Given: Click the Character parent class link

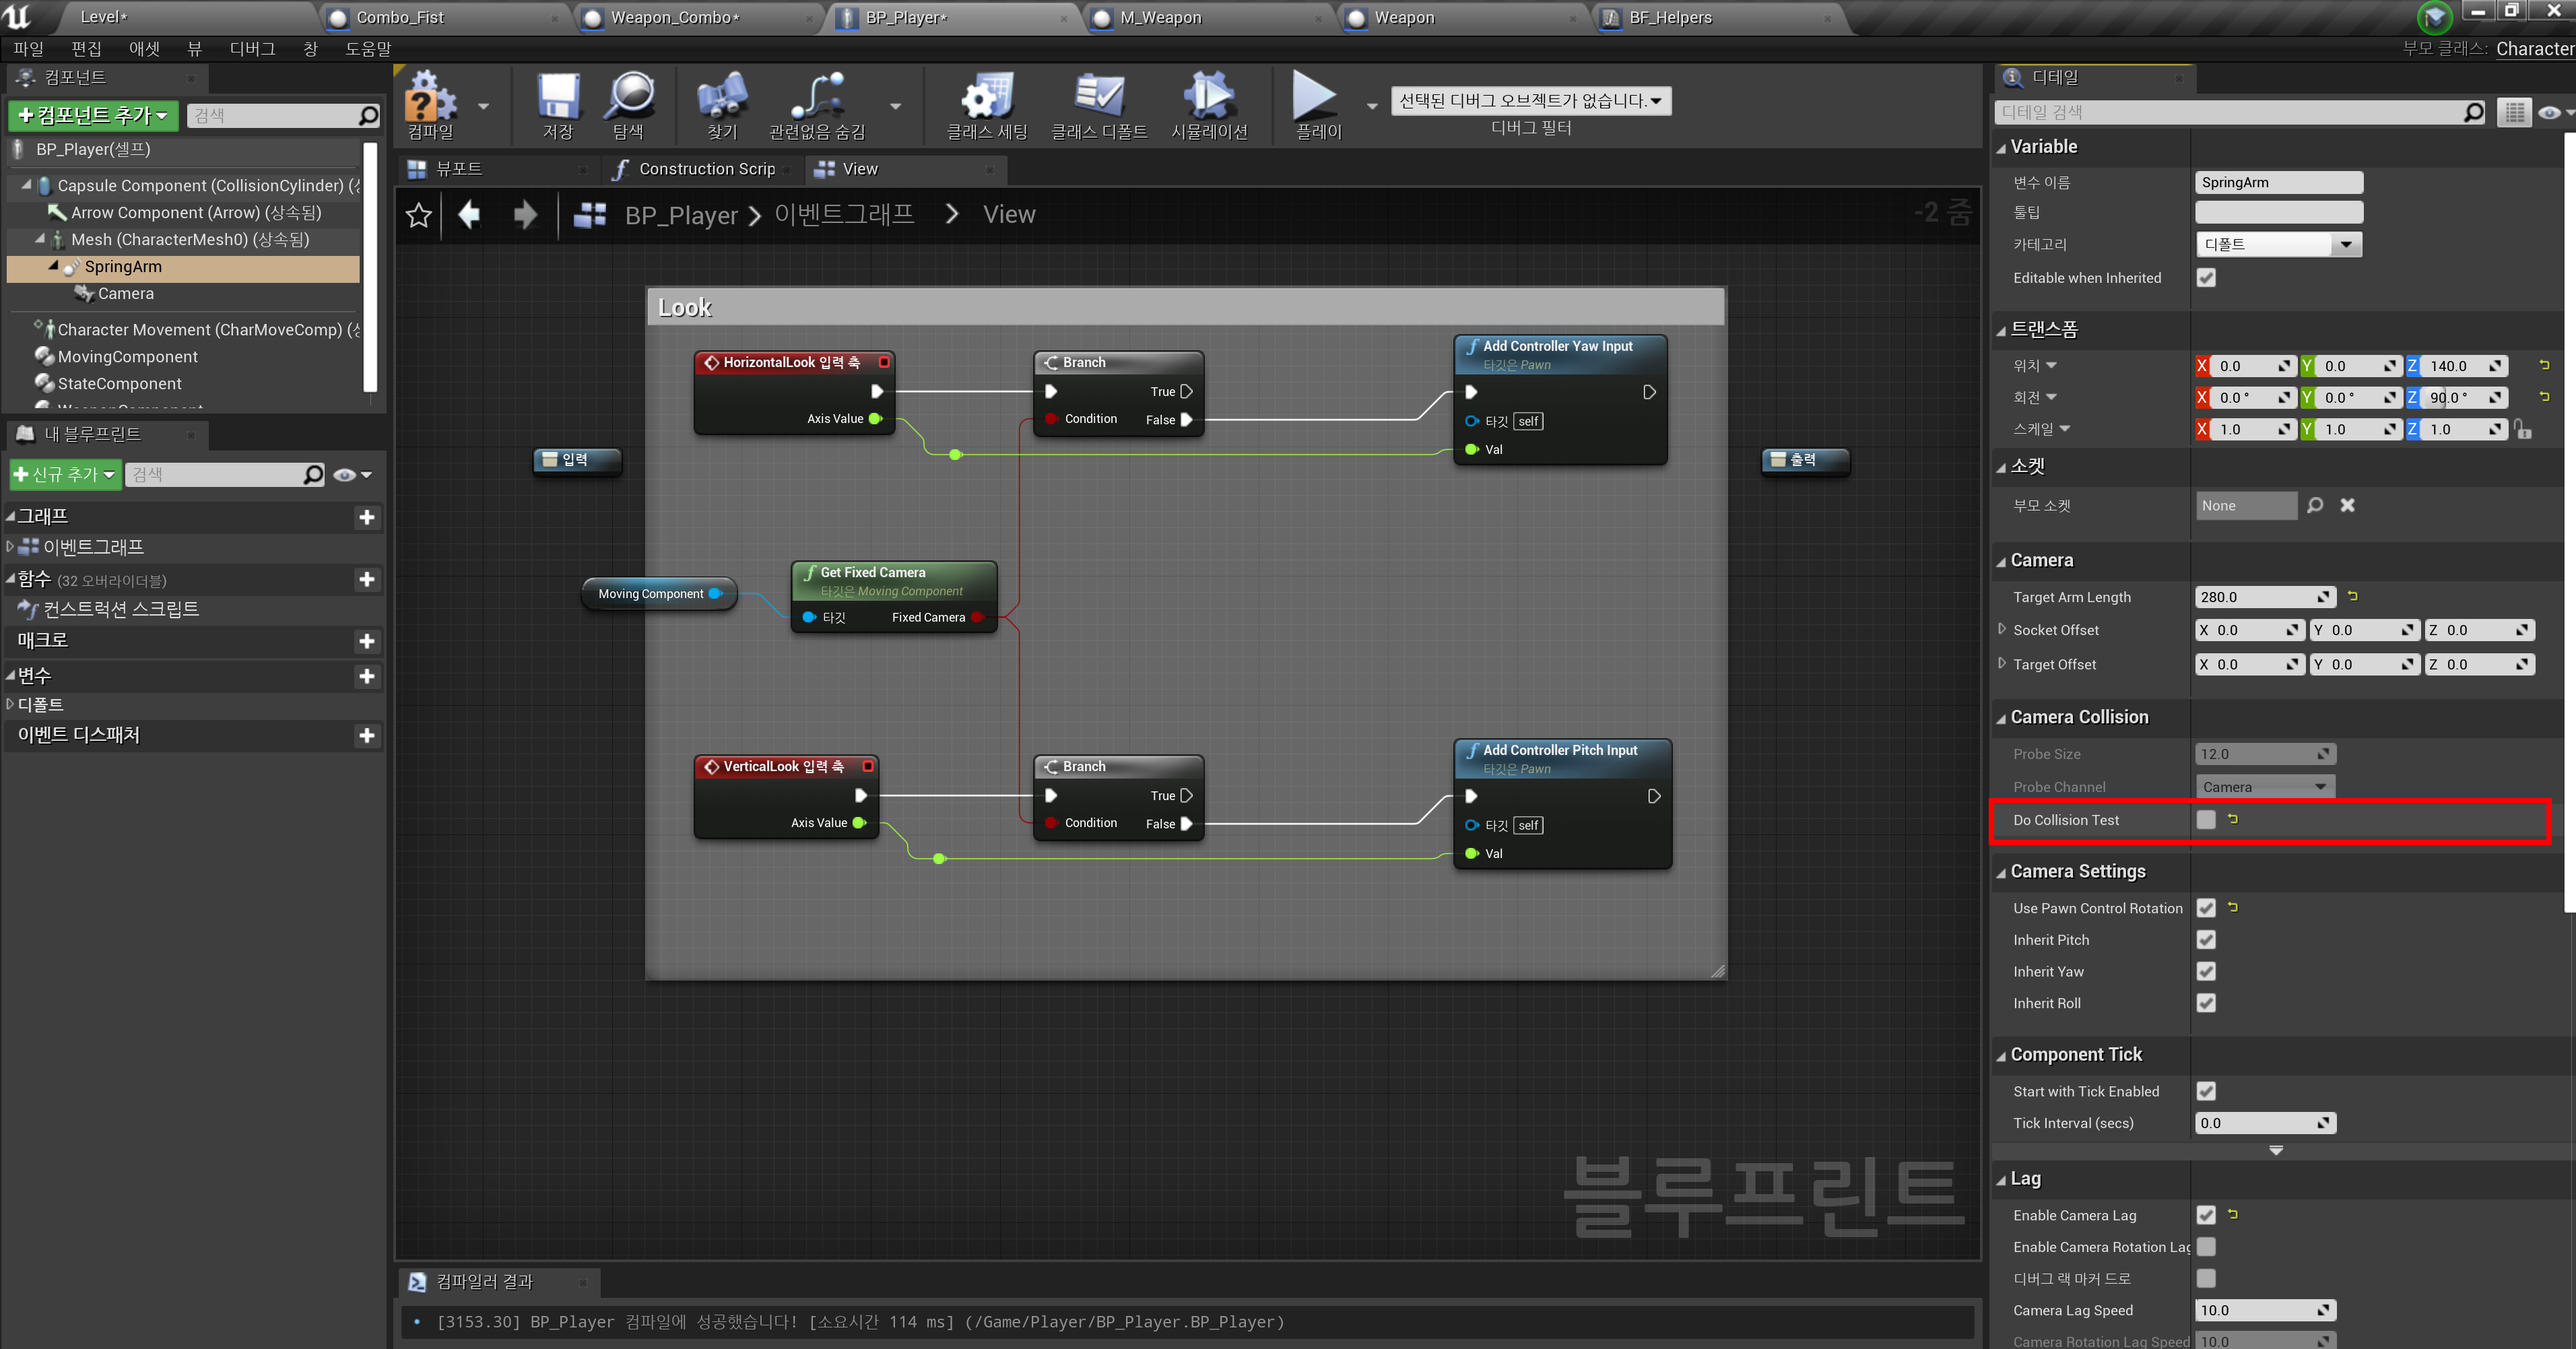Looking at the screenshot, I should tap(2535, 48).
